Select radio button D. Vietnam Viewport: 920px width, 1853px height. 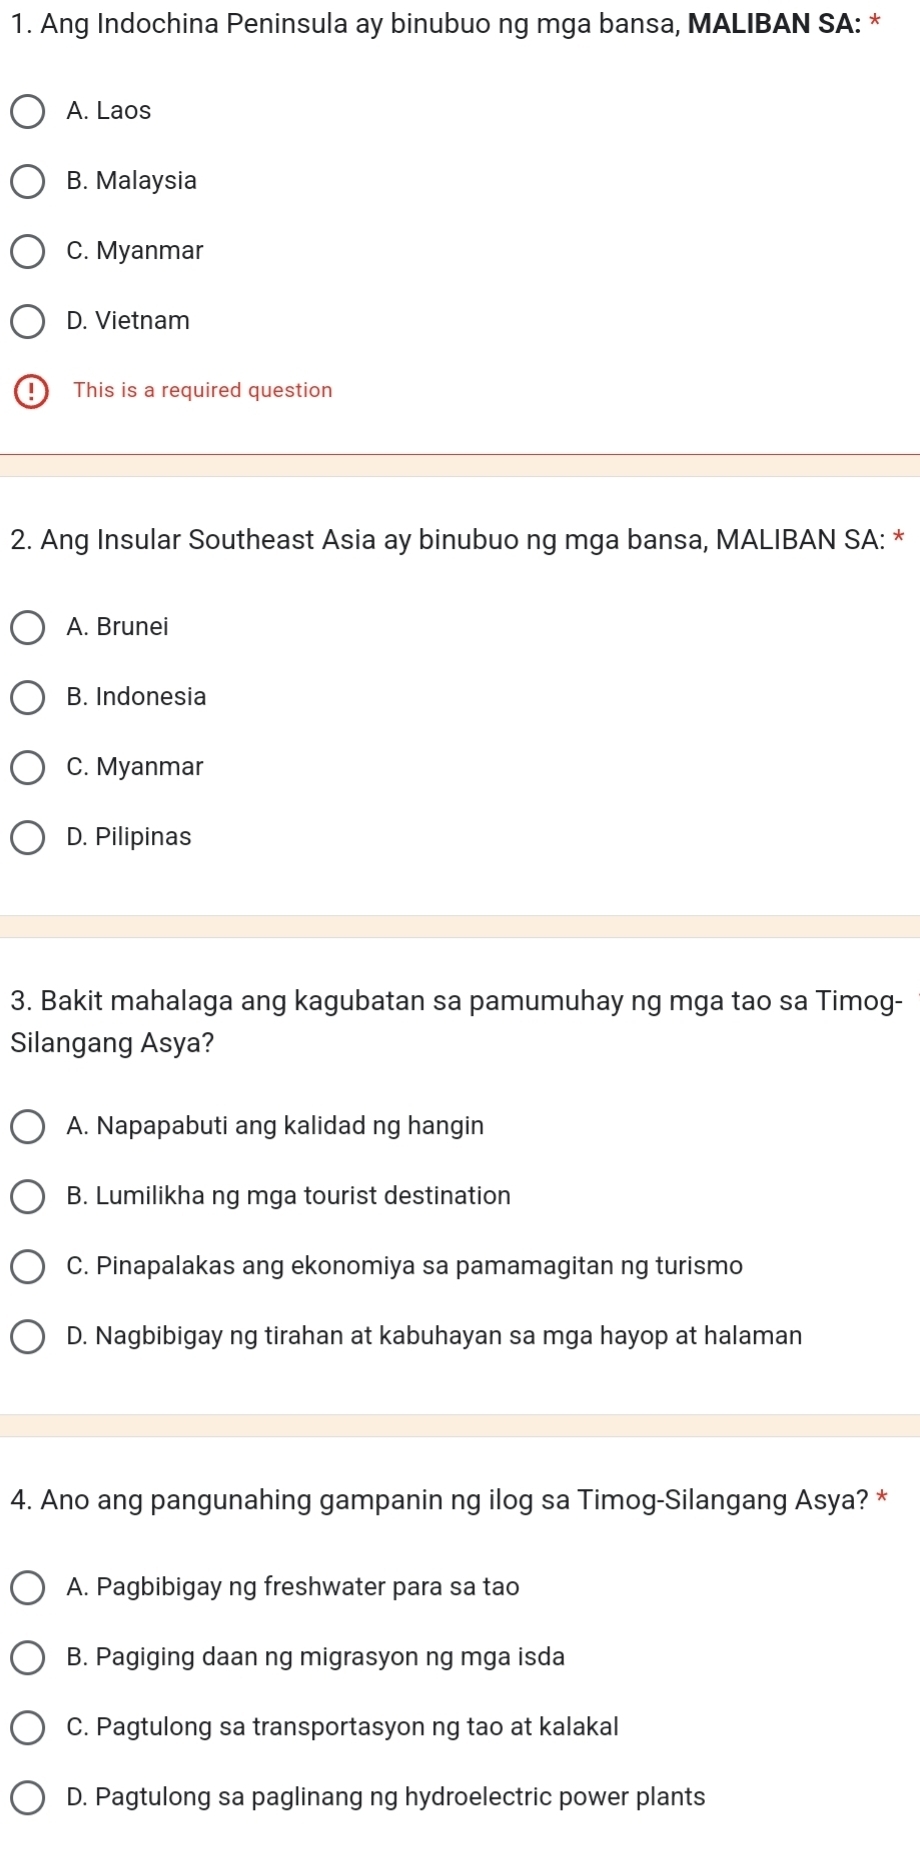pos(29,321)
